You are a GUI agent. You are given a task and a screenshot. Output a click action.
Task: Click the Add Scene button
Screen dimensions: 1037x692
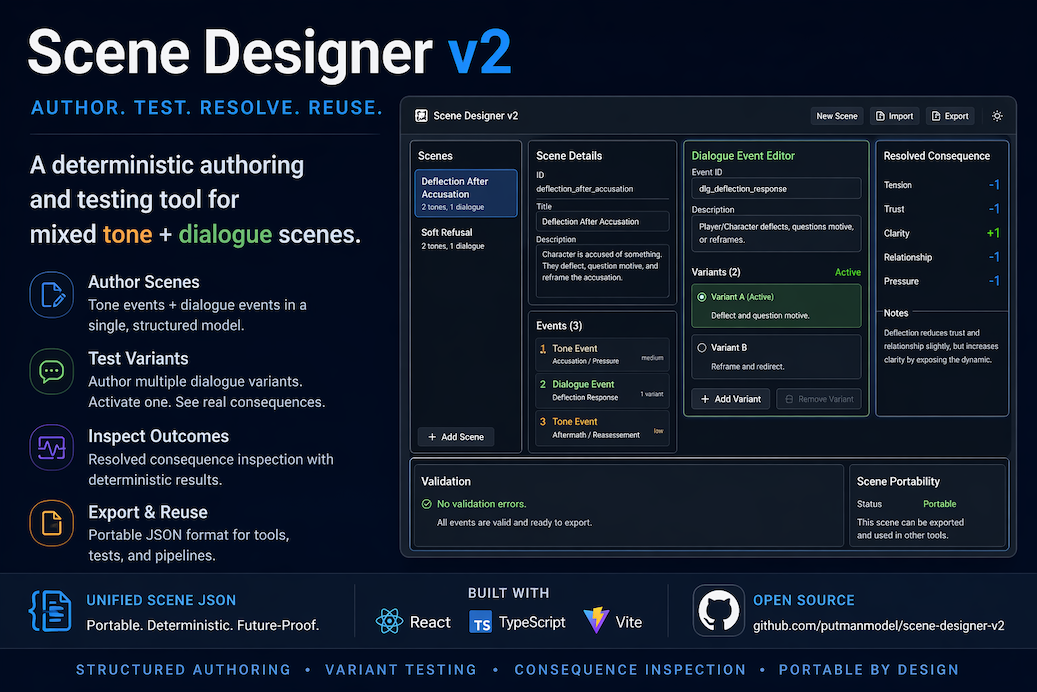[x=456, y=437]
